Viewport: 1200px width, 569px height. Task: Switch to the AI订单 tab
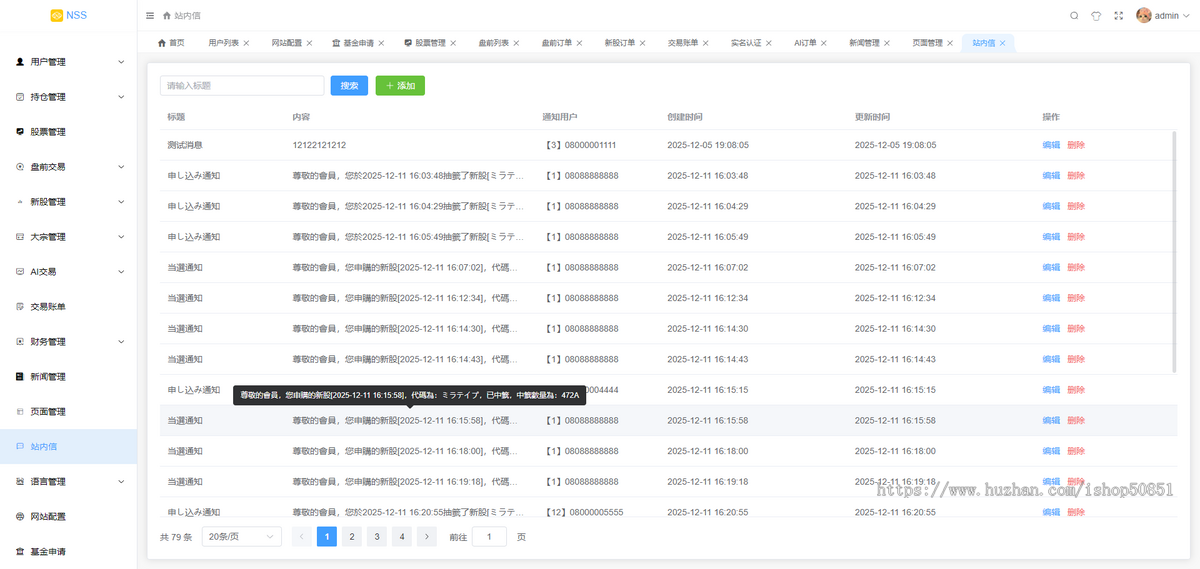(805, 43)
